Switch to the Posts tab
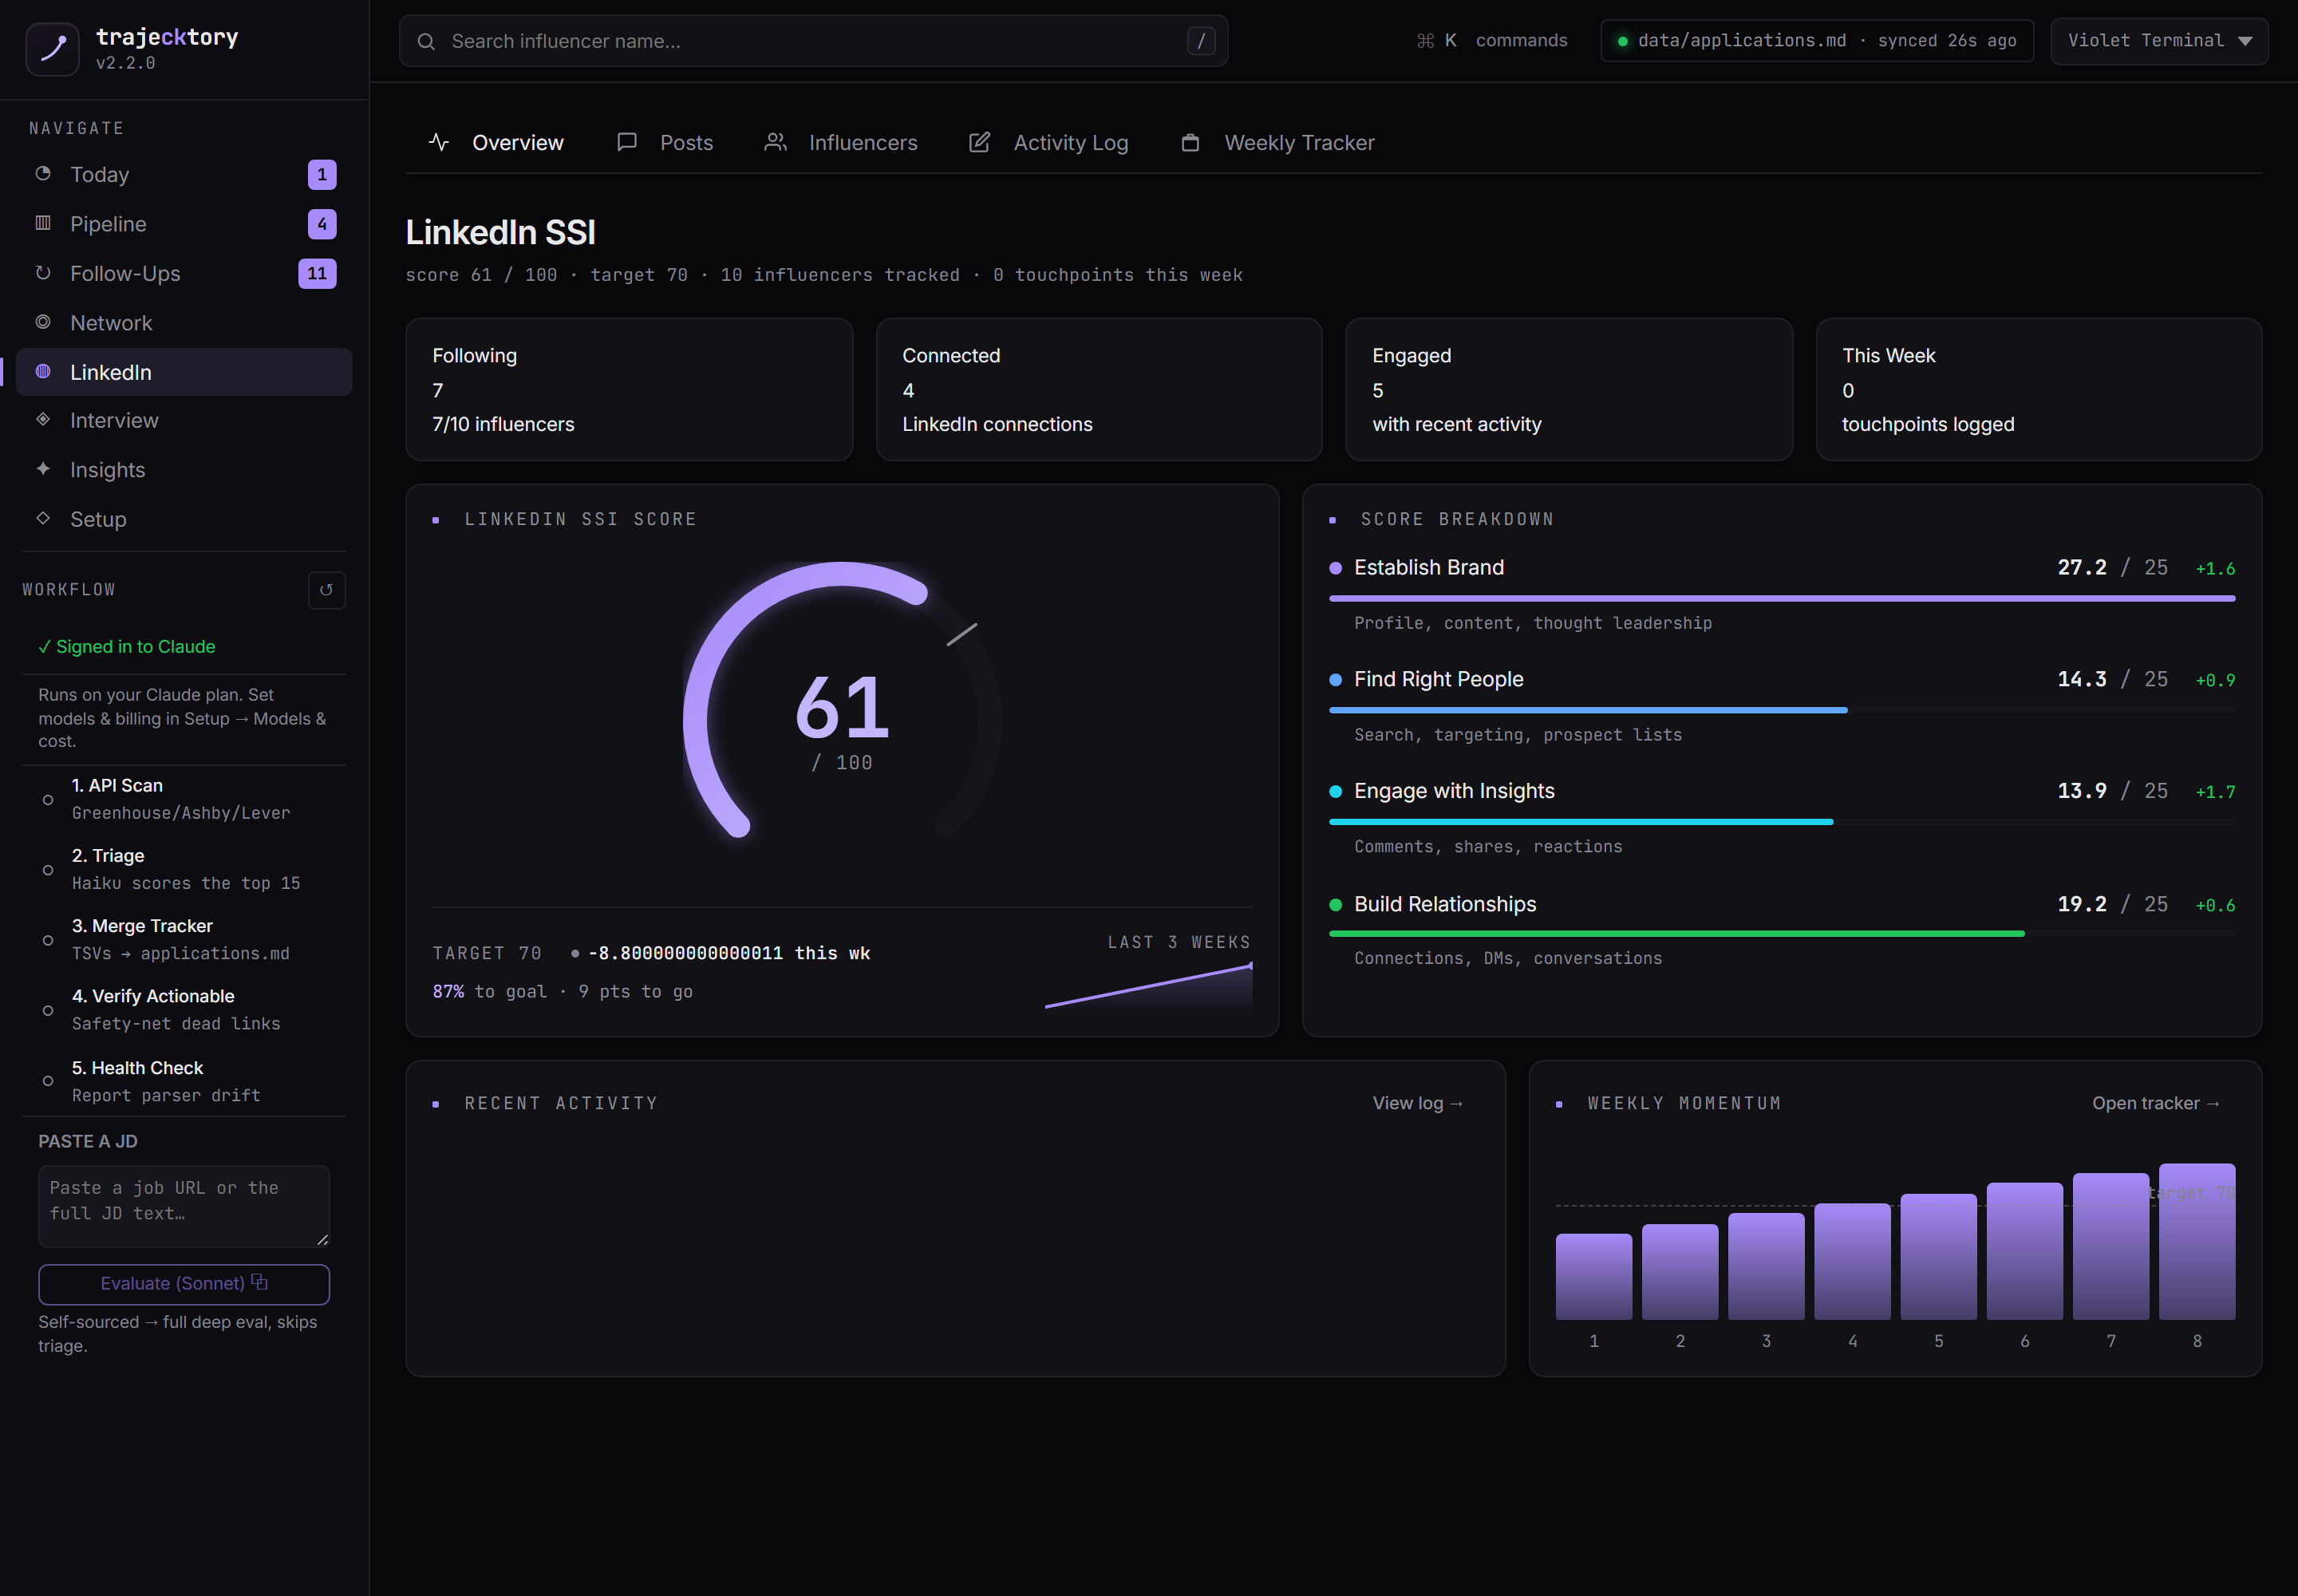Image resolution: width=2298 pixels, height=1596 pixels. pos(665,143)
